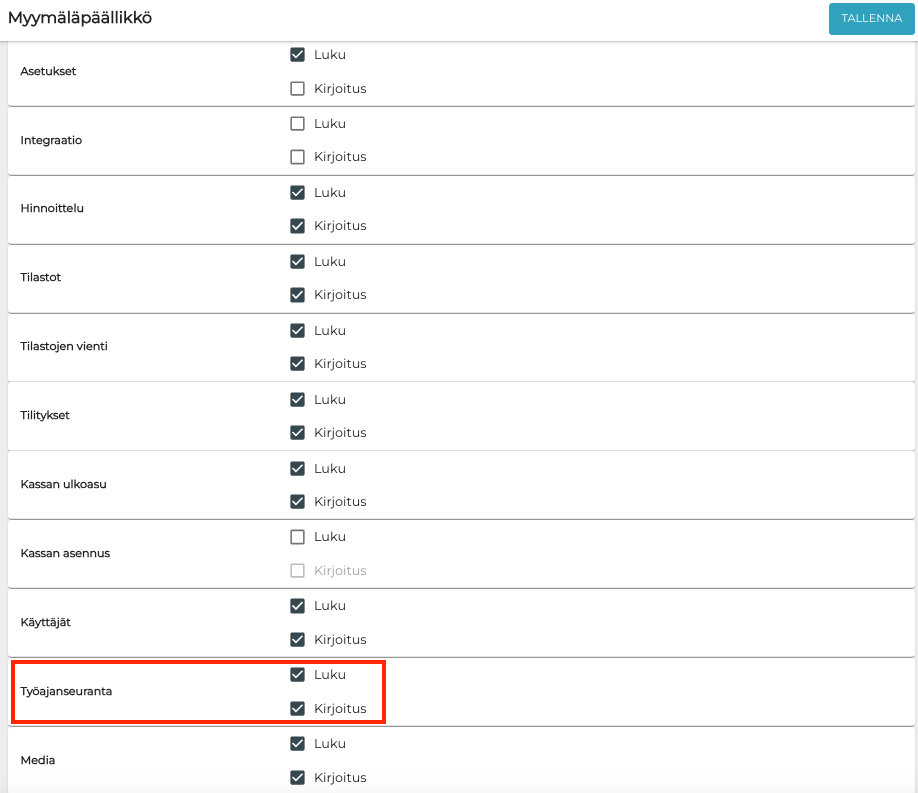Uncheck Kirjoitus for Hinnoittelu
Screen dimensions: 918x793
[297, 226]
